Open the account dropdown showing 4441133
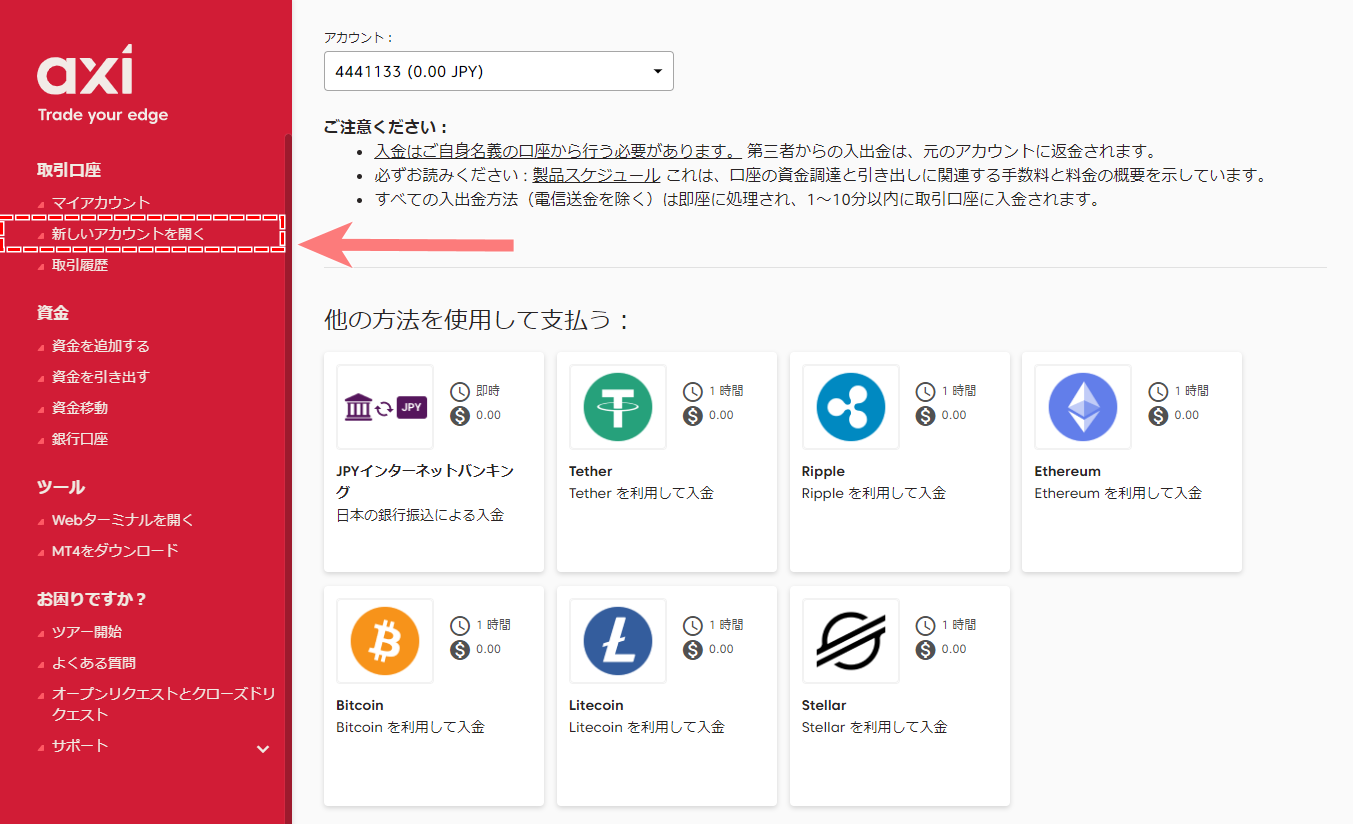Screen dimensions: 1353x824 pyautogui.click(x=499, y=71)
